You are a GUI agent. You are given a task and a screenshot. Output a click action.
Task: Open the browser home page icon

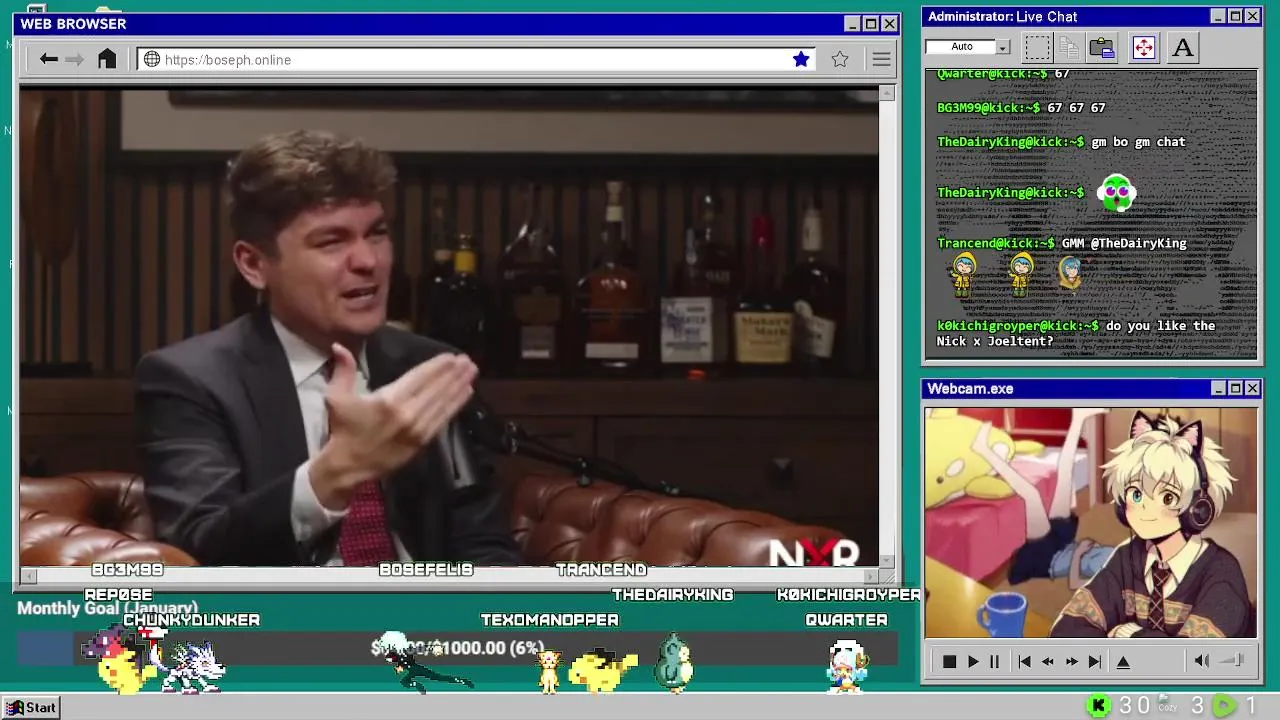pos(107,59)
